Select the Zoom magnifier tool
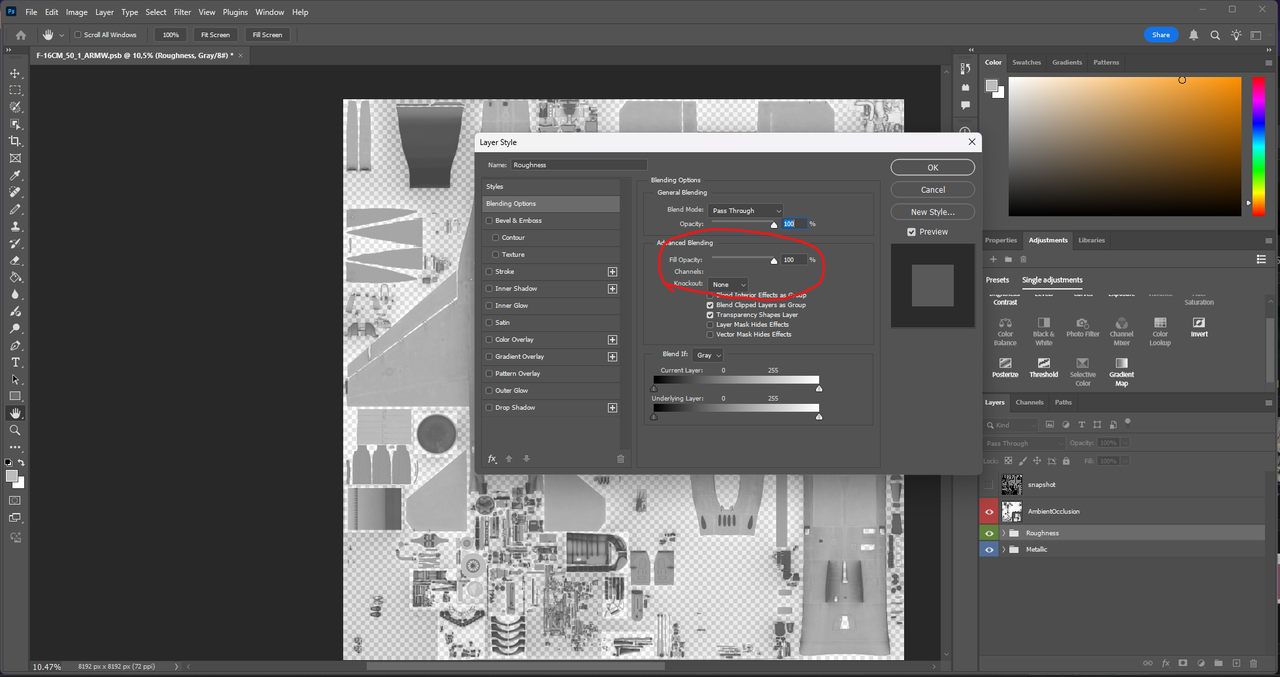The height and width of the screenshot is (677, 1280). pos(15,430)
